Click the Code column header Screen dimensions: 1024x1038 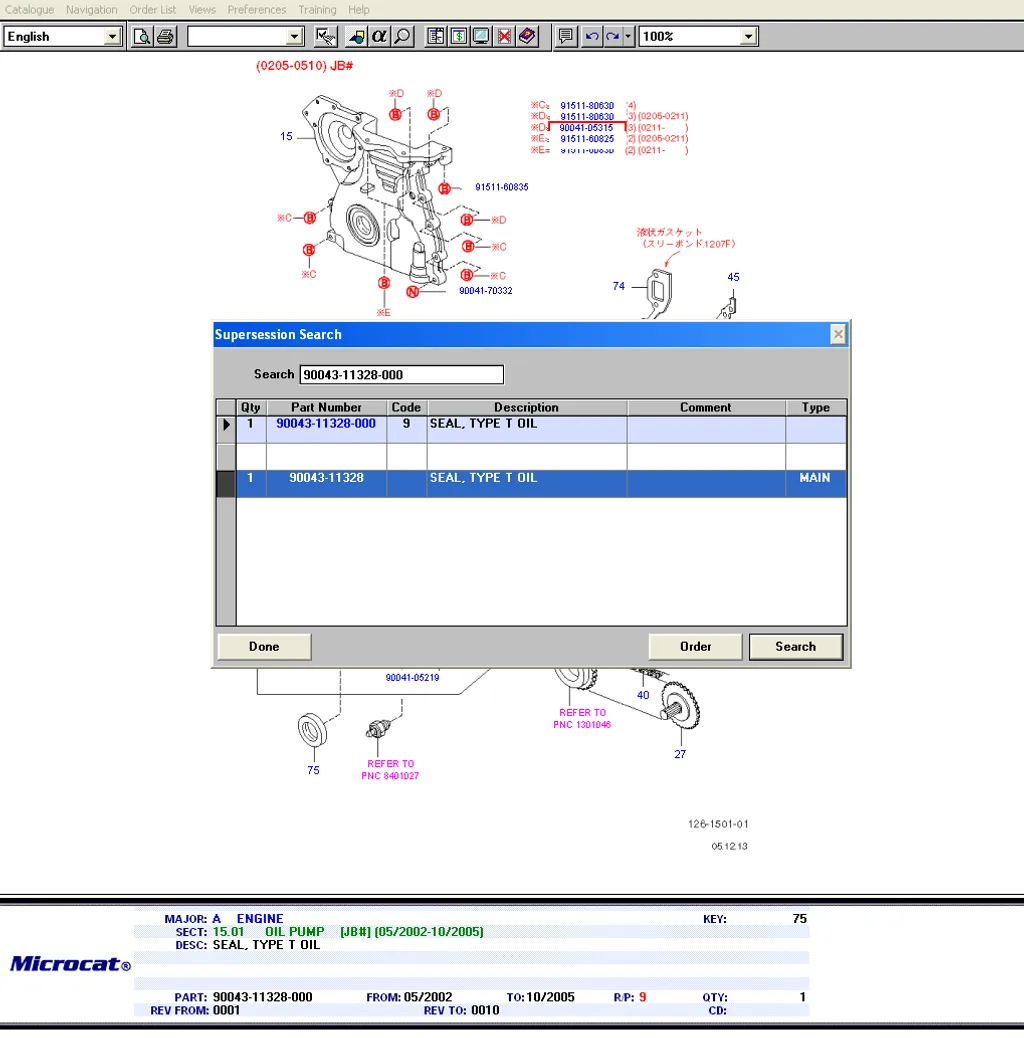tap(406, 408)
